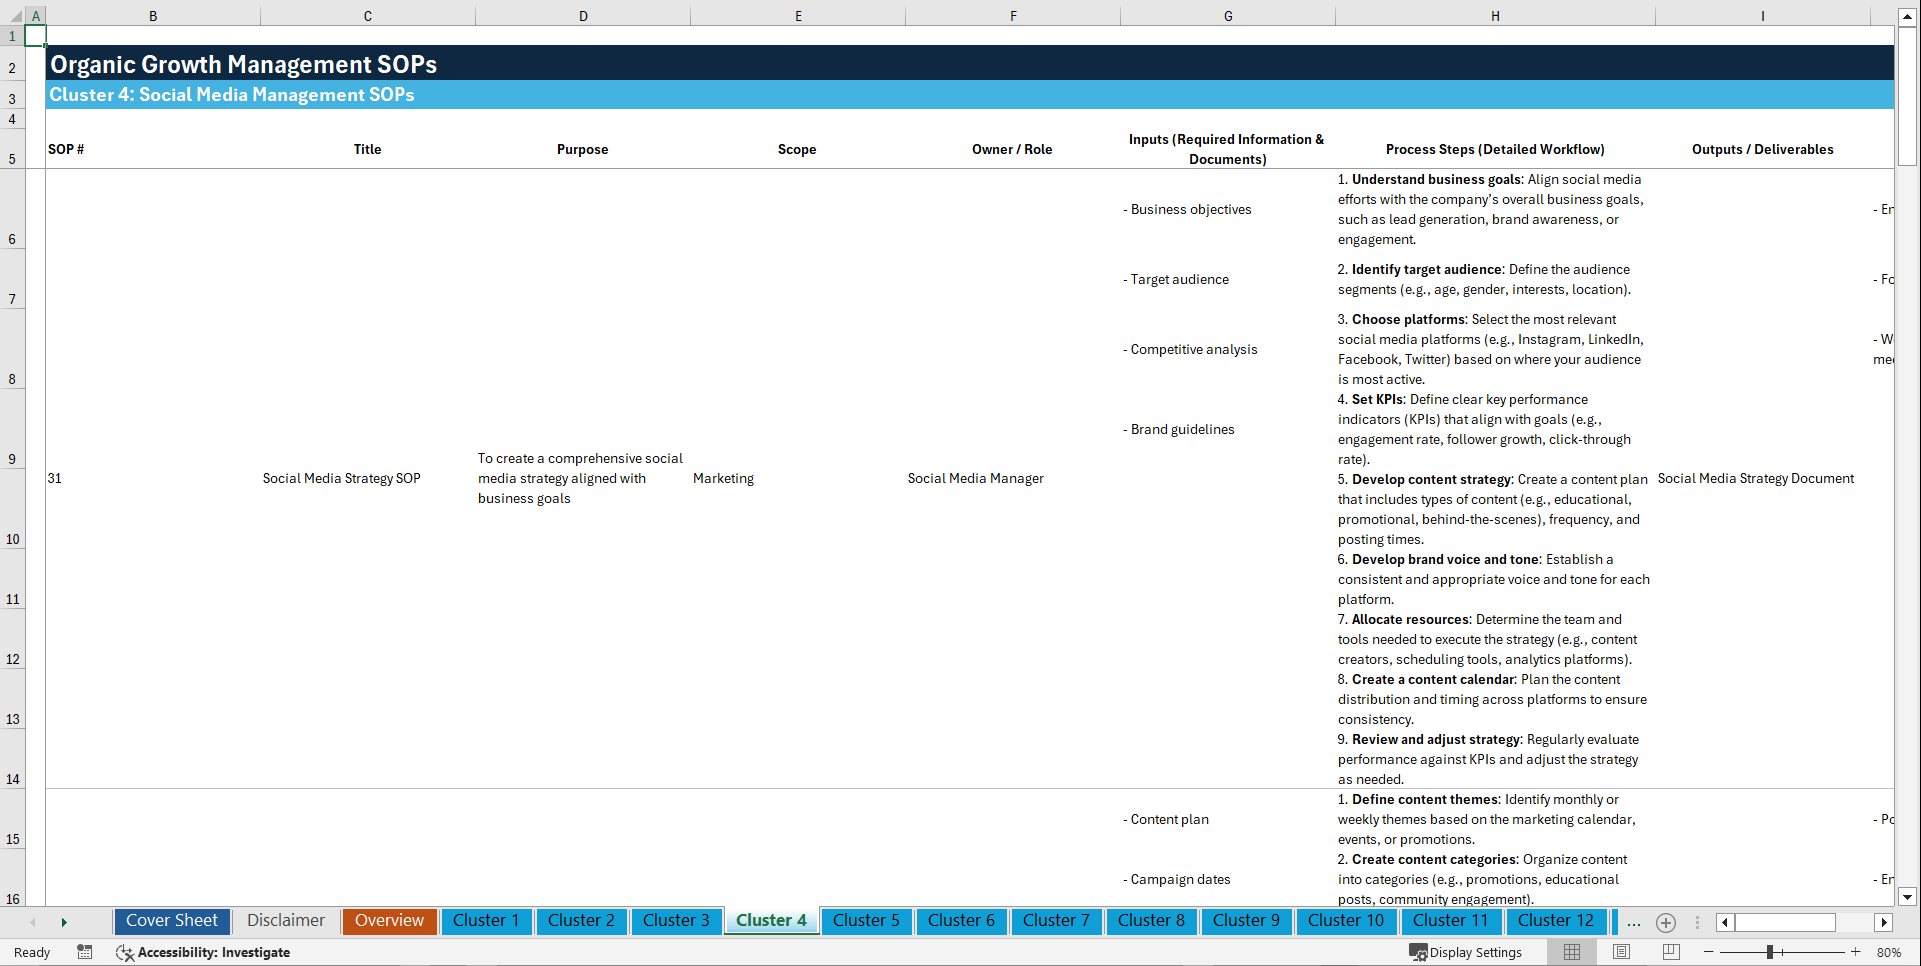This screenshot has width=1921, height=966.
Task: Open the Disclaimer sheet tab
Action: [x=285, y=920]
